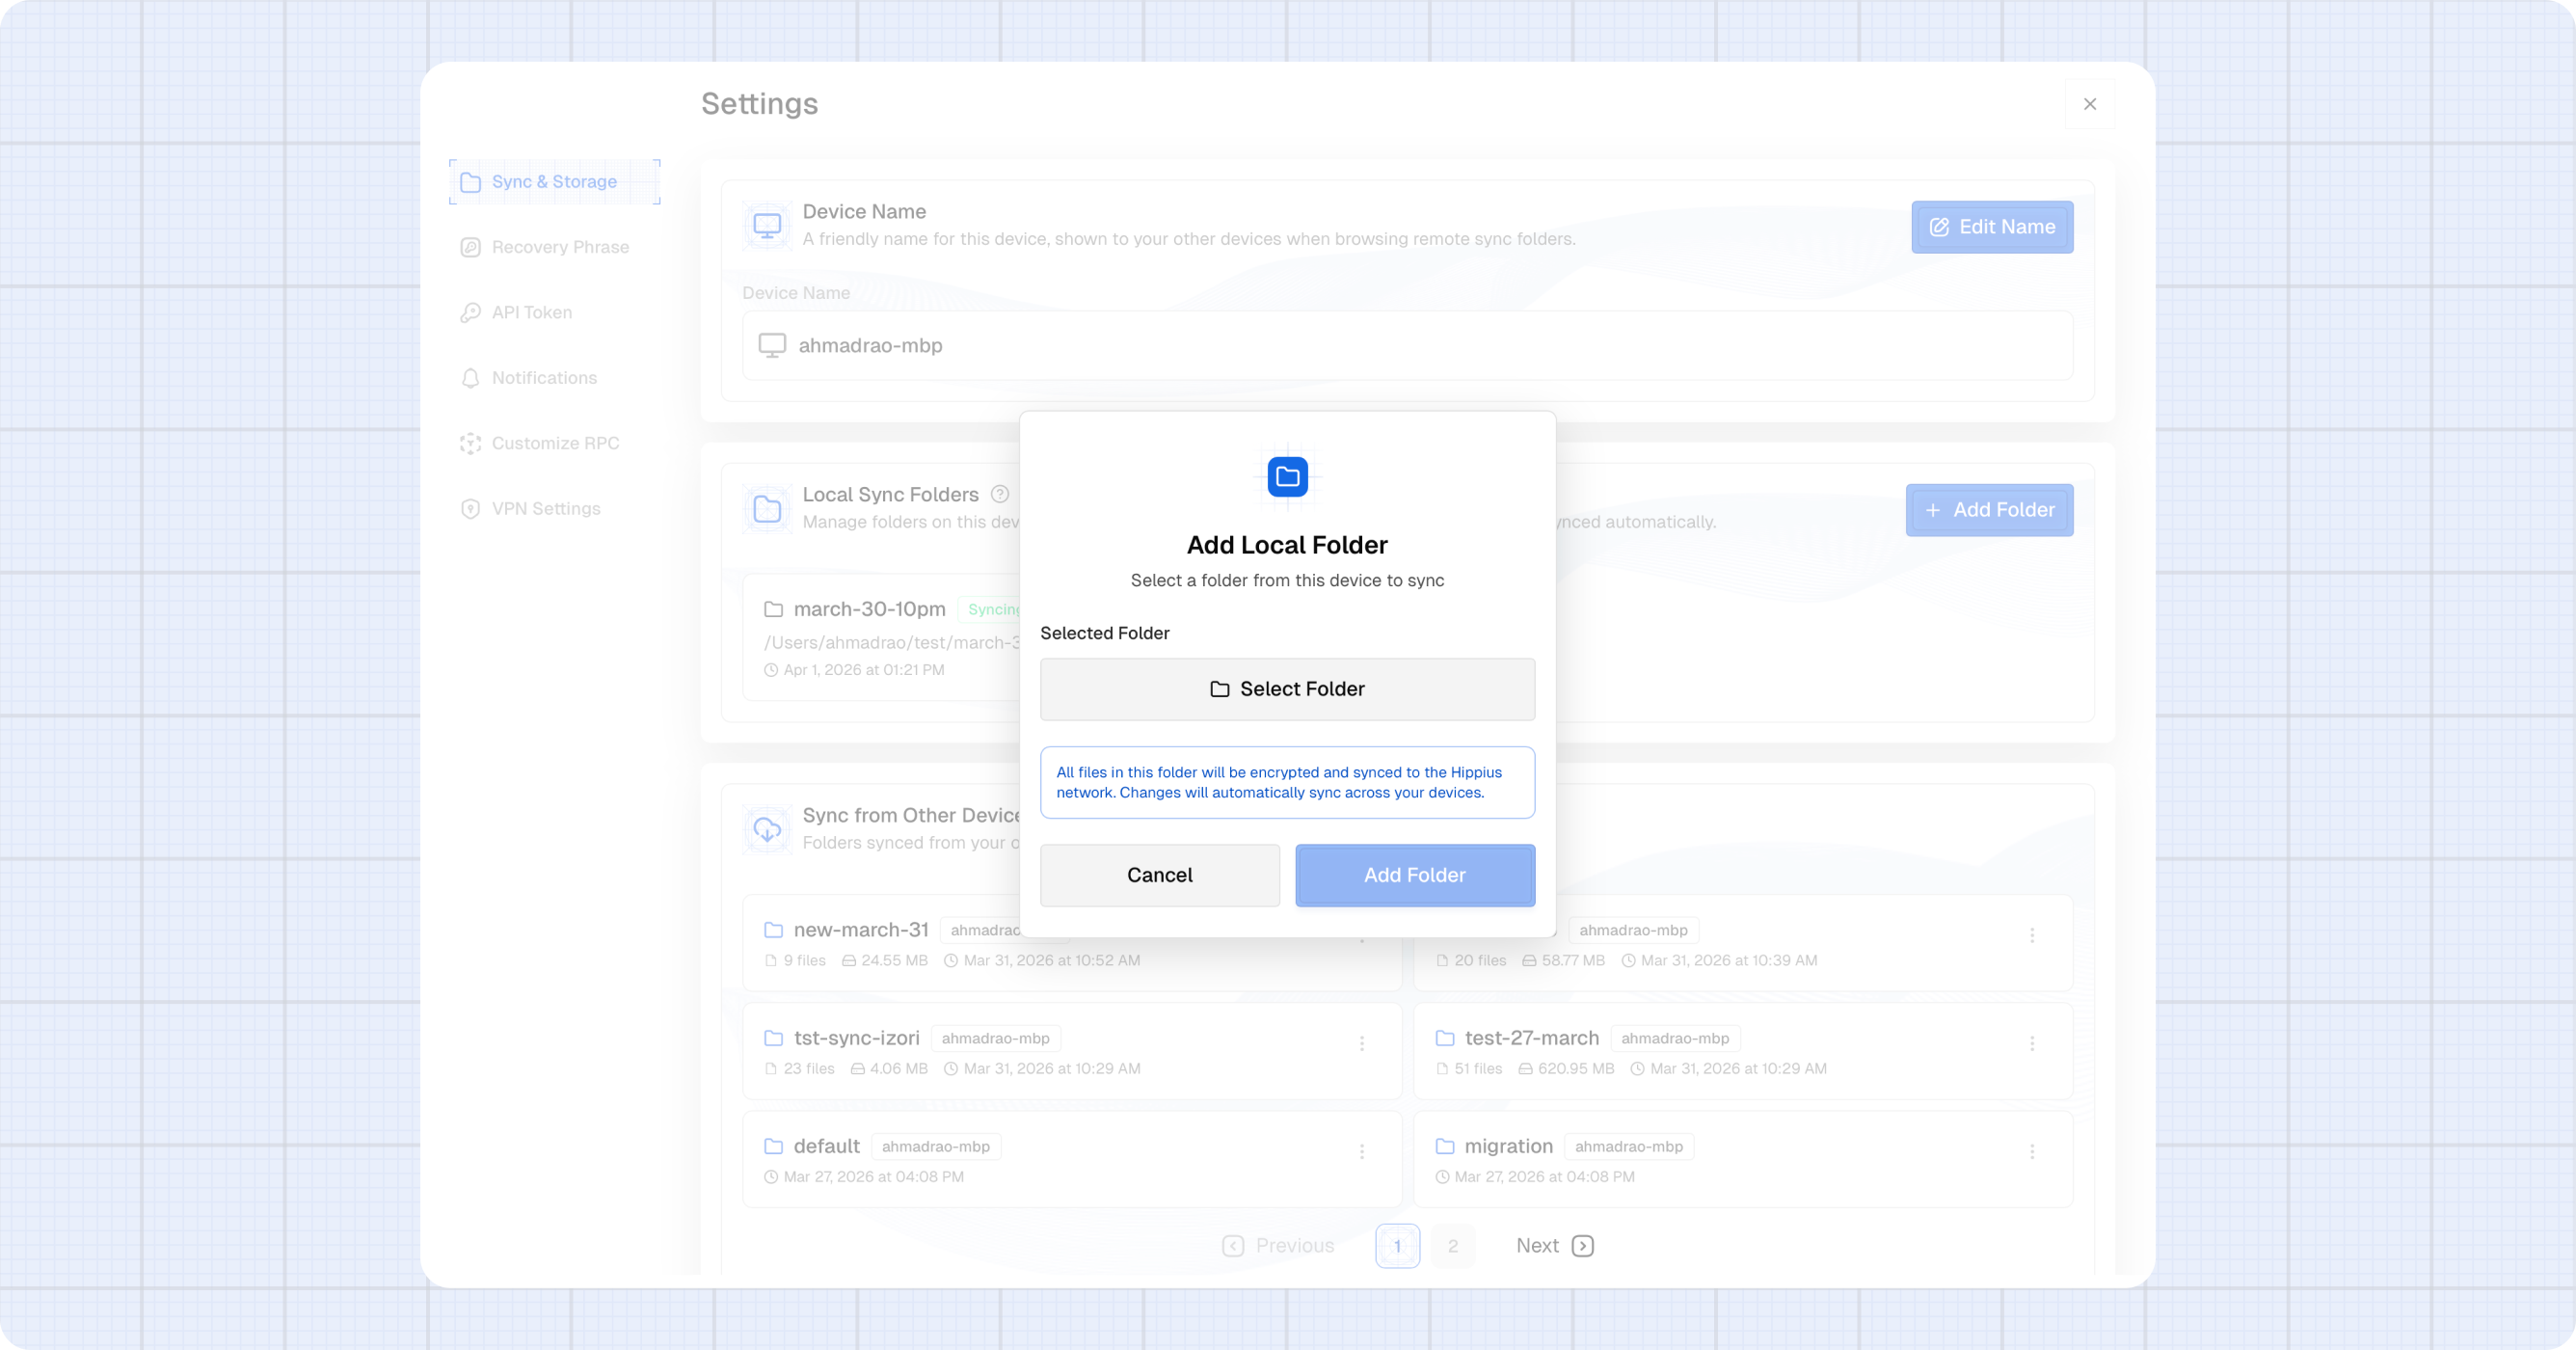The height and width of the screenshot is (1350, 2576).
Task: Click the monitor icon next to Device Name heading
Action: (x=767, y=225)
